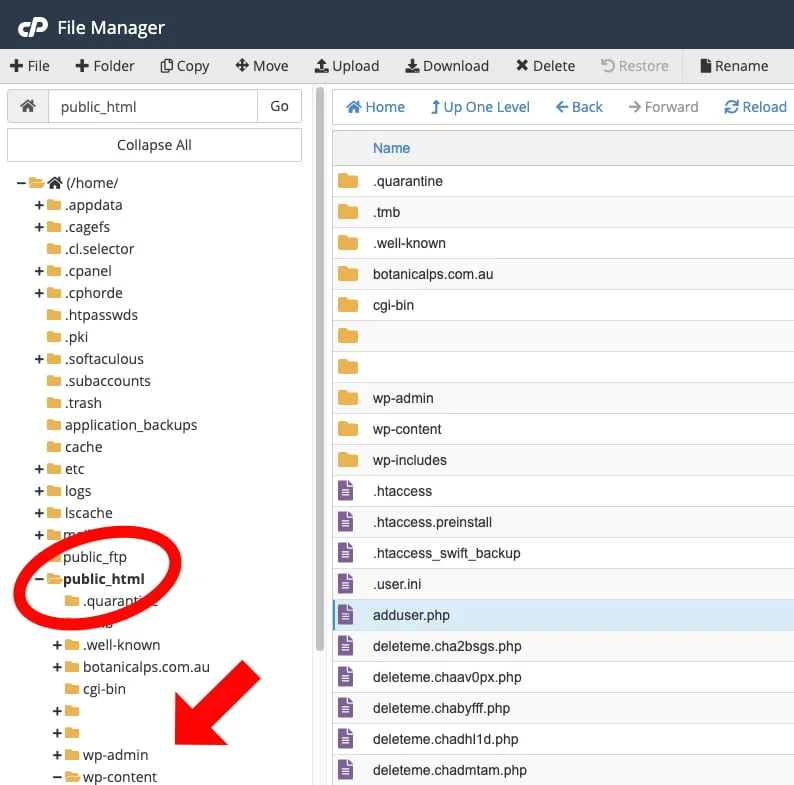
Task: Select wp-content folder icon in file list
Action: point(348,429)
